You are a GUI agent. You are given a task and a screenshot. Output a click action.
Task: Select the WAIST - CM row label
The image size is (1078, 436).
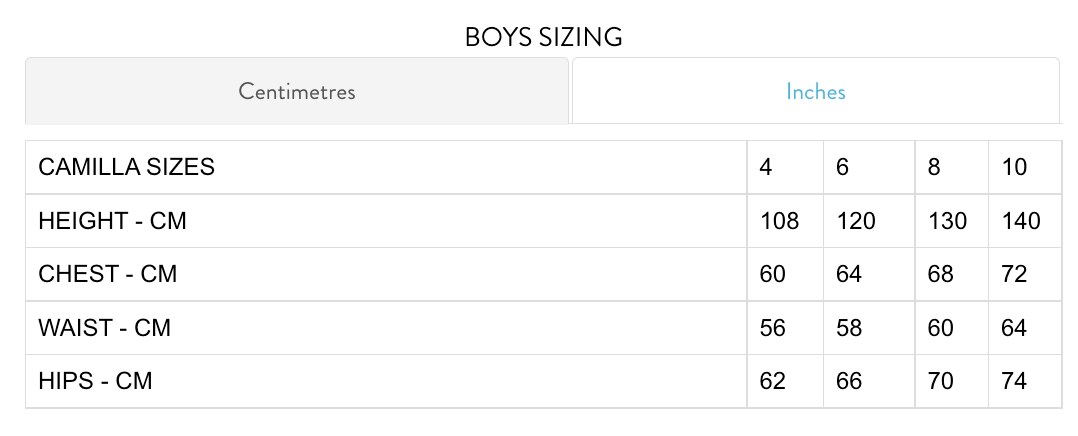[104, 328]
